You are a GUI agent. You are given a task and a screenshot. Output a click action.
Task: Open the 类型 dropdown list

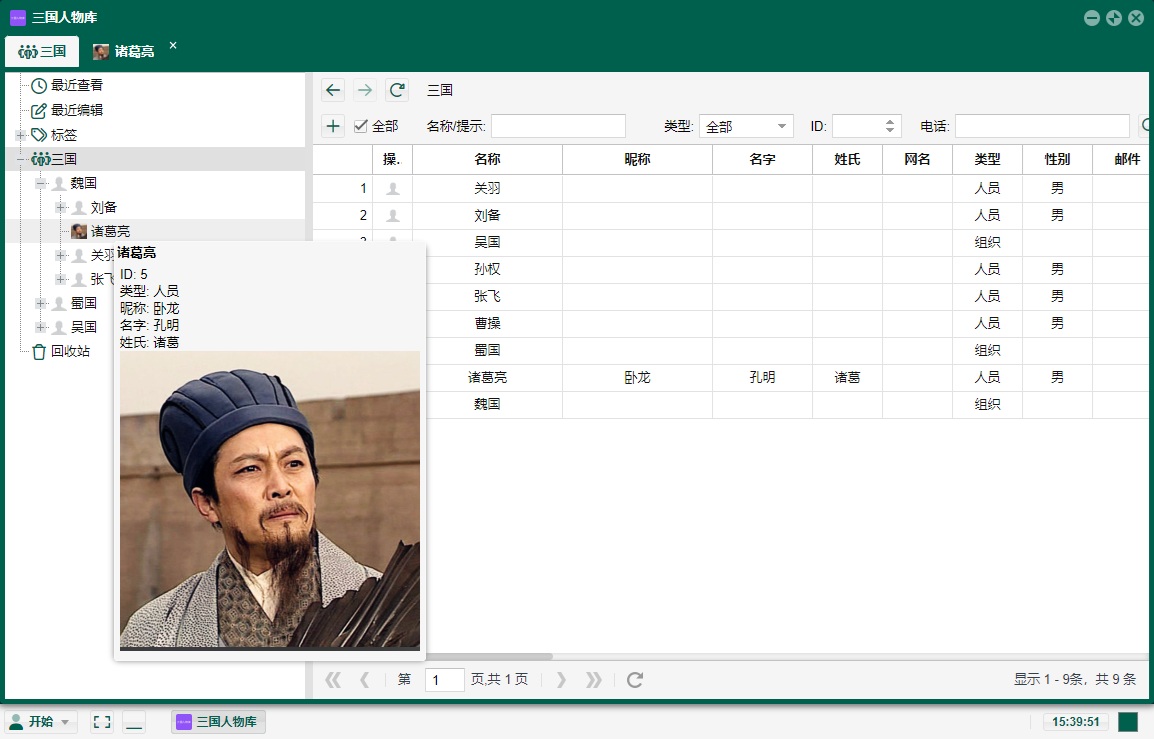(x=745, y=126)
